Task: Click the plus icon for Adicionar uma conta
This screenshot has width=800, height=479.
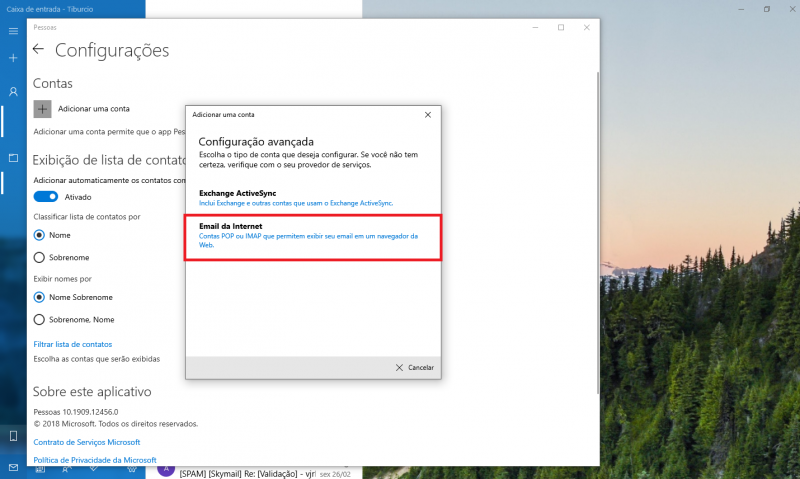Action: click(42, 109)
